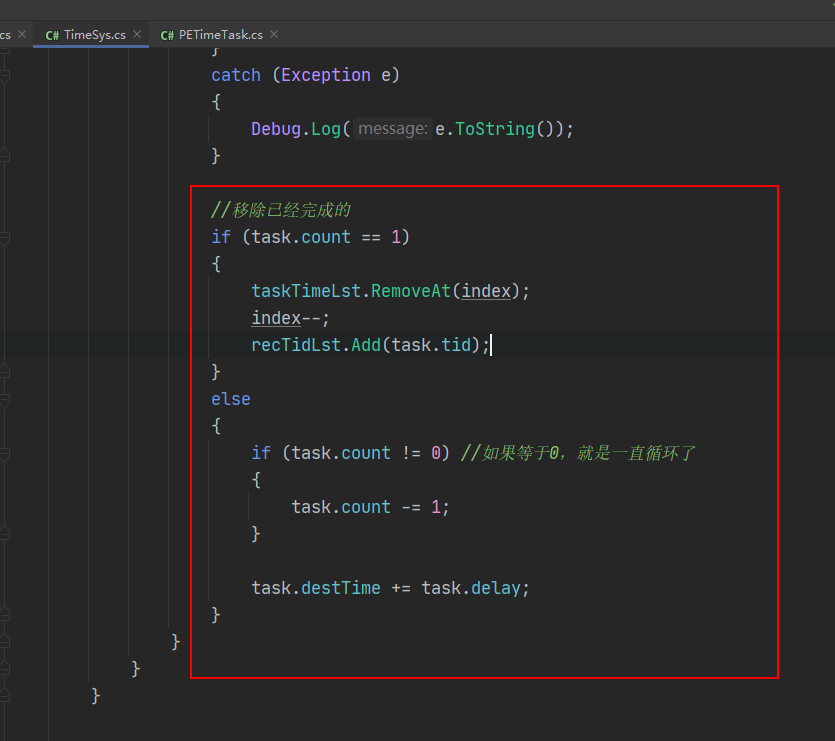Click 'index' inside RemoveAt parentheses
Viewport: 835px width, 741px height.
click(x=486, y=291)
